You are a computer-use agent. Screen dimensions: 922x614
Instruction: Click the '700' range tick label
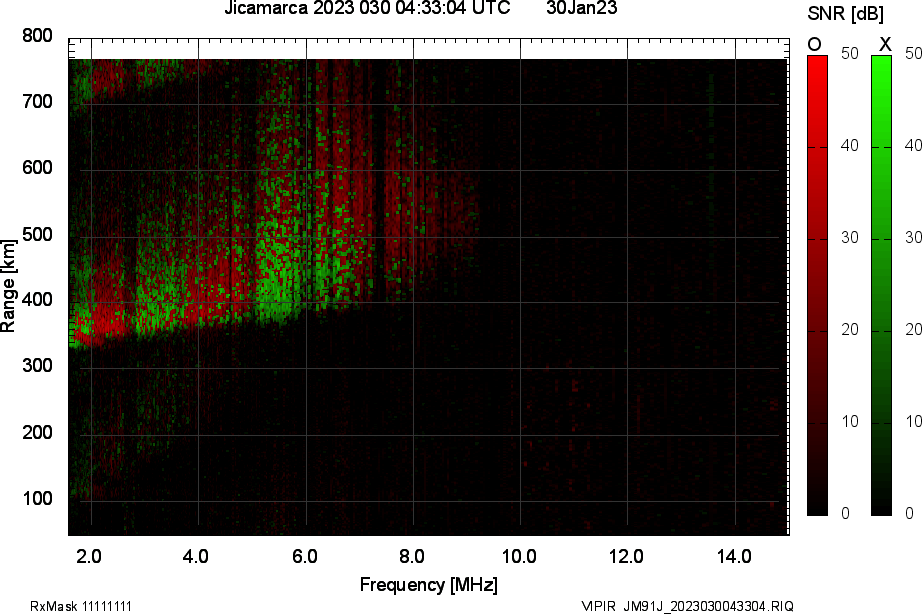click(37, 102)
